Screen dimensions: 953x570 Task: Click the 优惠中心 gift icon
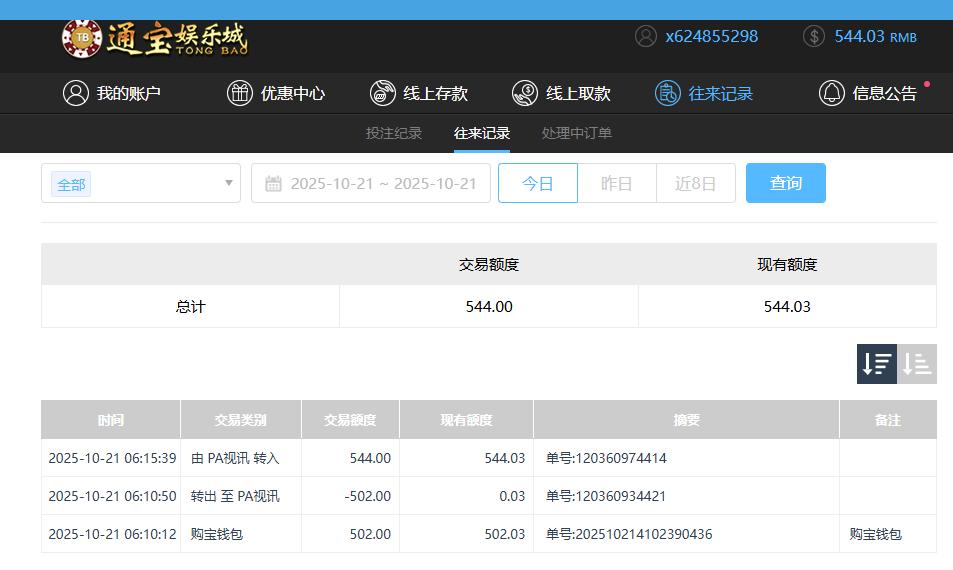point(240,93)
